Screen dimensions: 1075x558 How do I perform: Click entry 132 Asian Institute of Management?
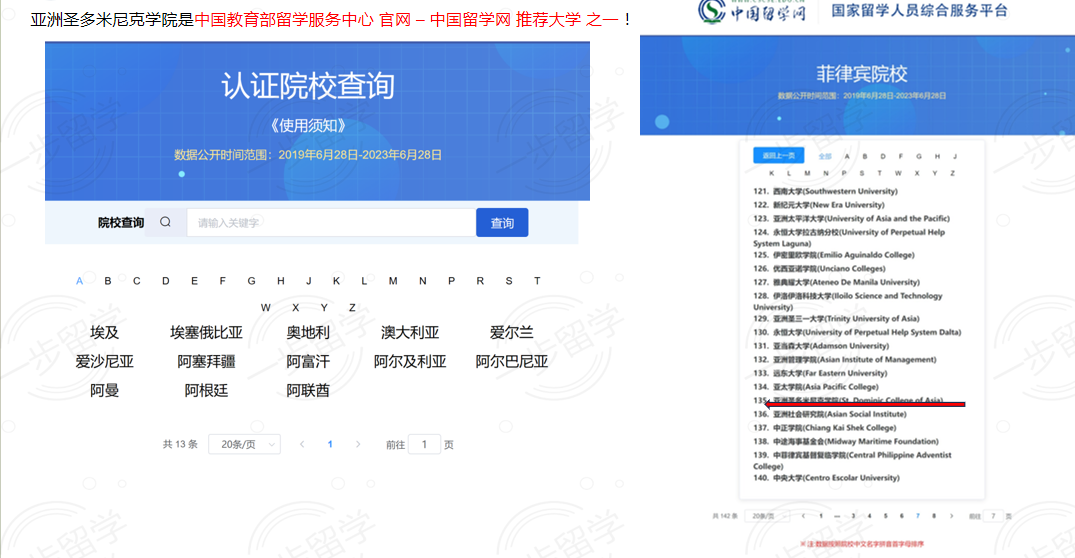click(x=845, y=360)
